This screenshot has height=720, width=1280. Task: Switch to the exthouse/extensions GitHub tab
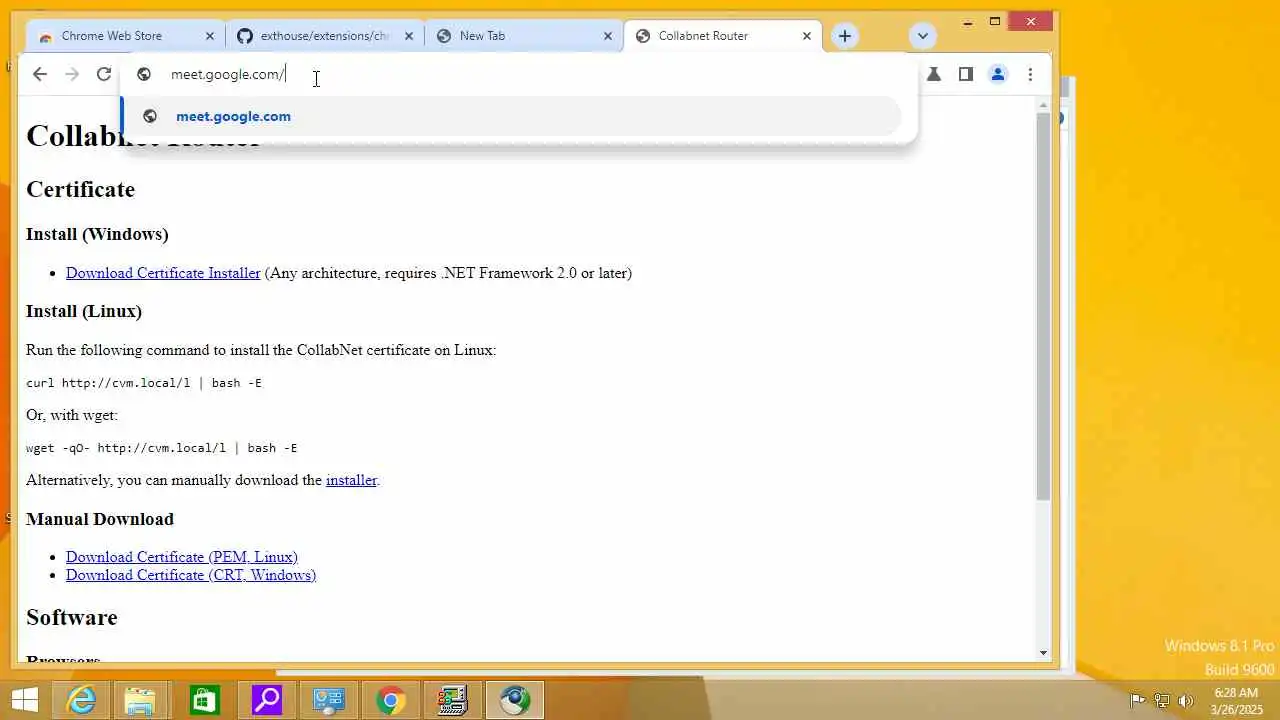coord(325,36)
